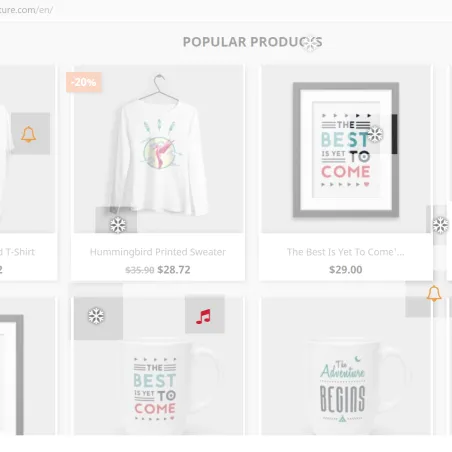
Task: Click the browser address bar URL
Action: coord(26,10)
